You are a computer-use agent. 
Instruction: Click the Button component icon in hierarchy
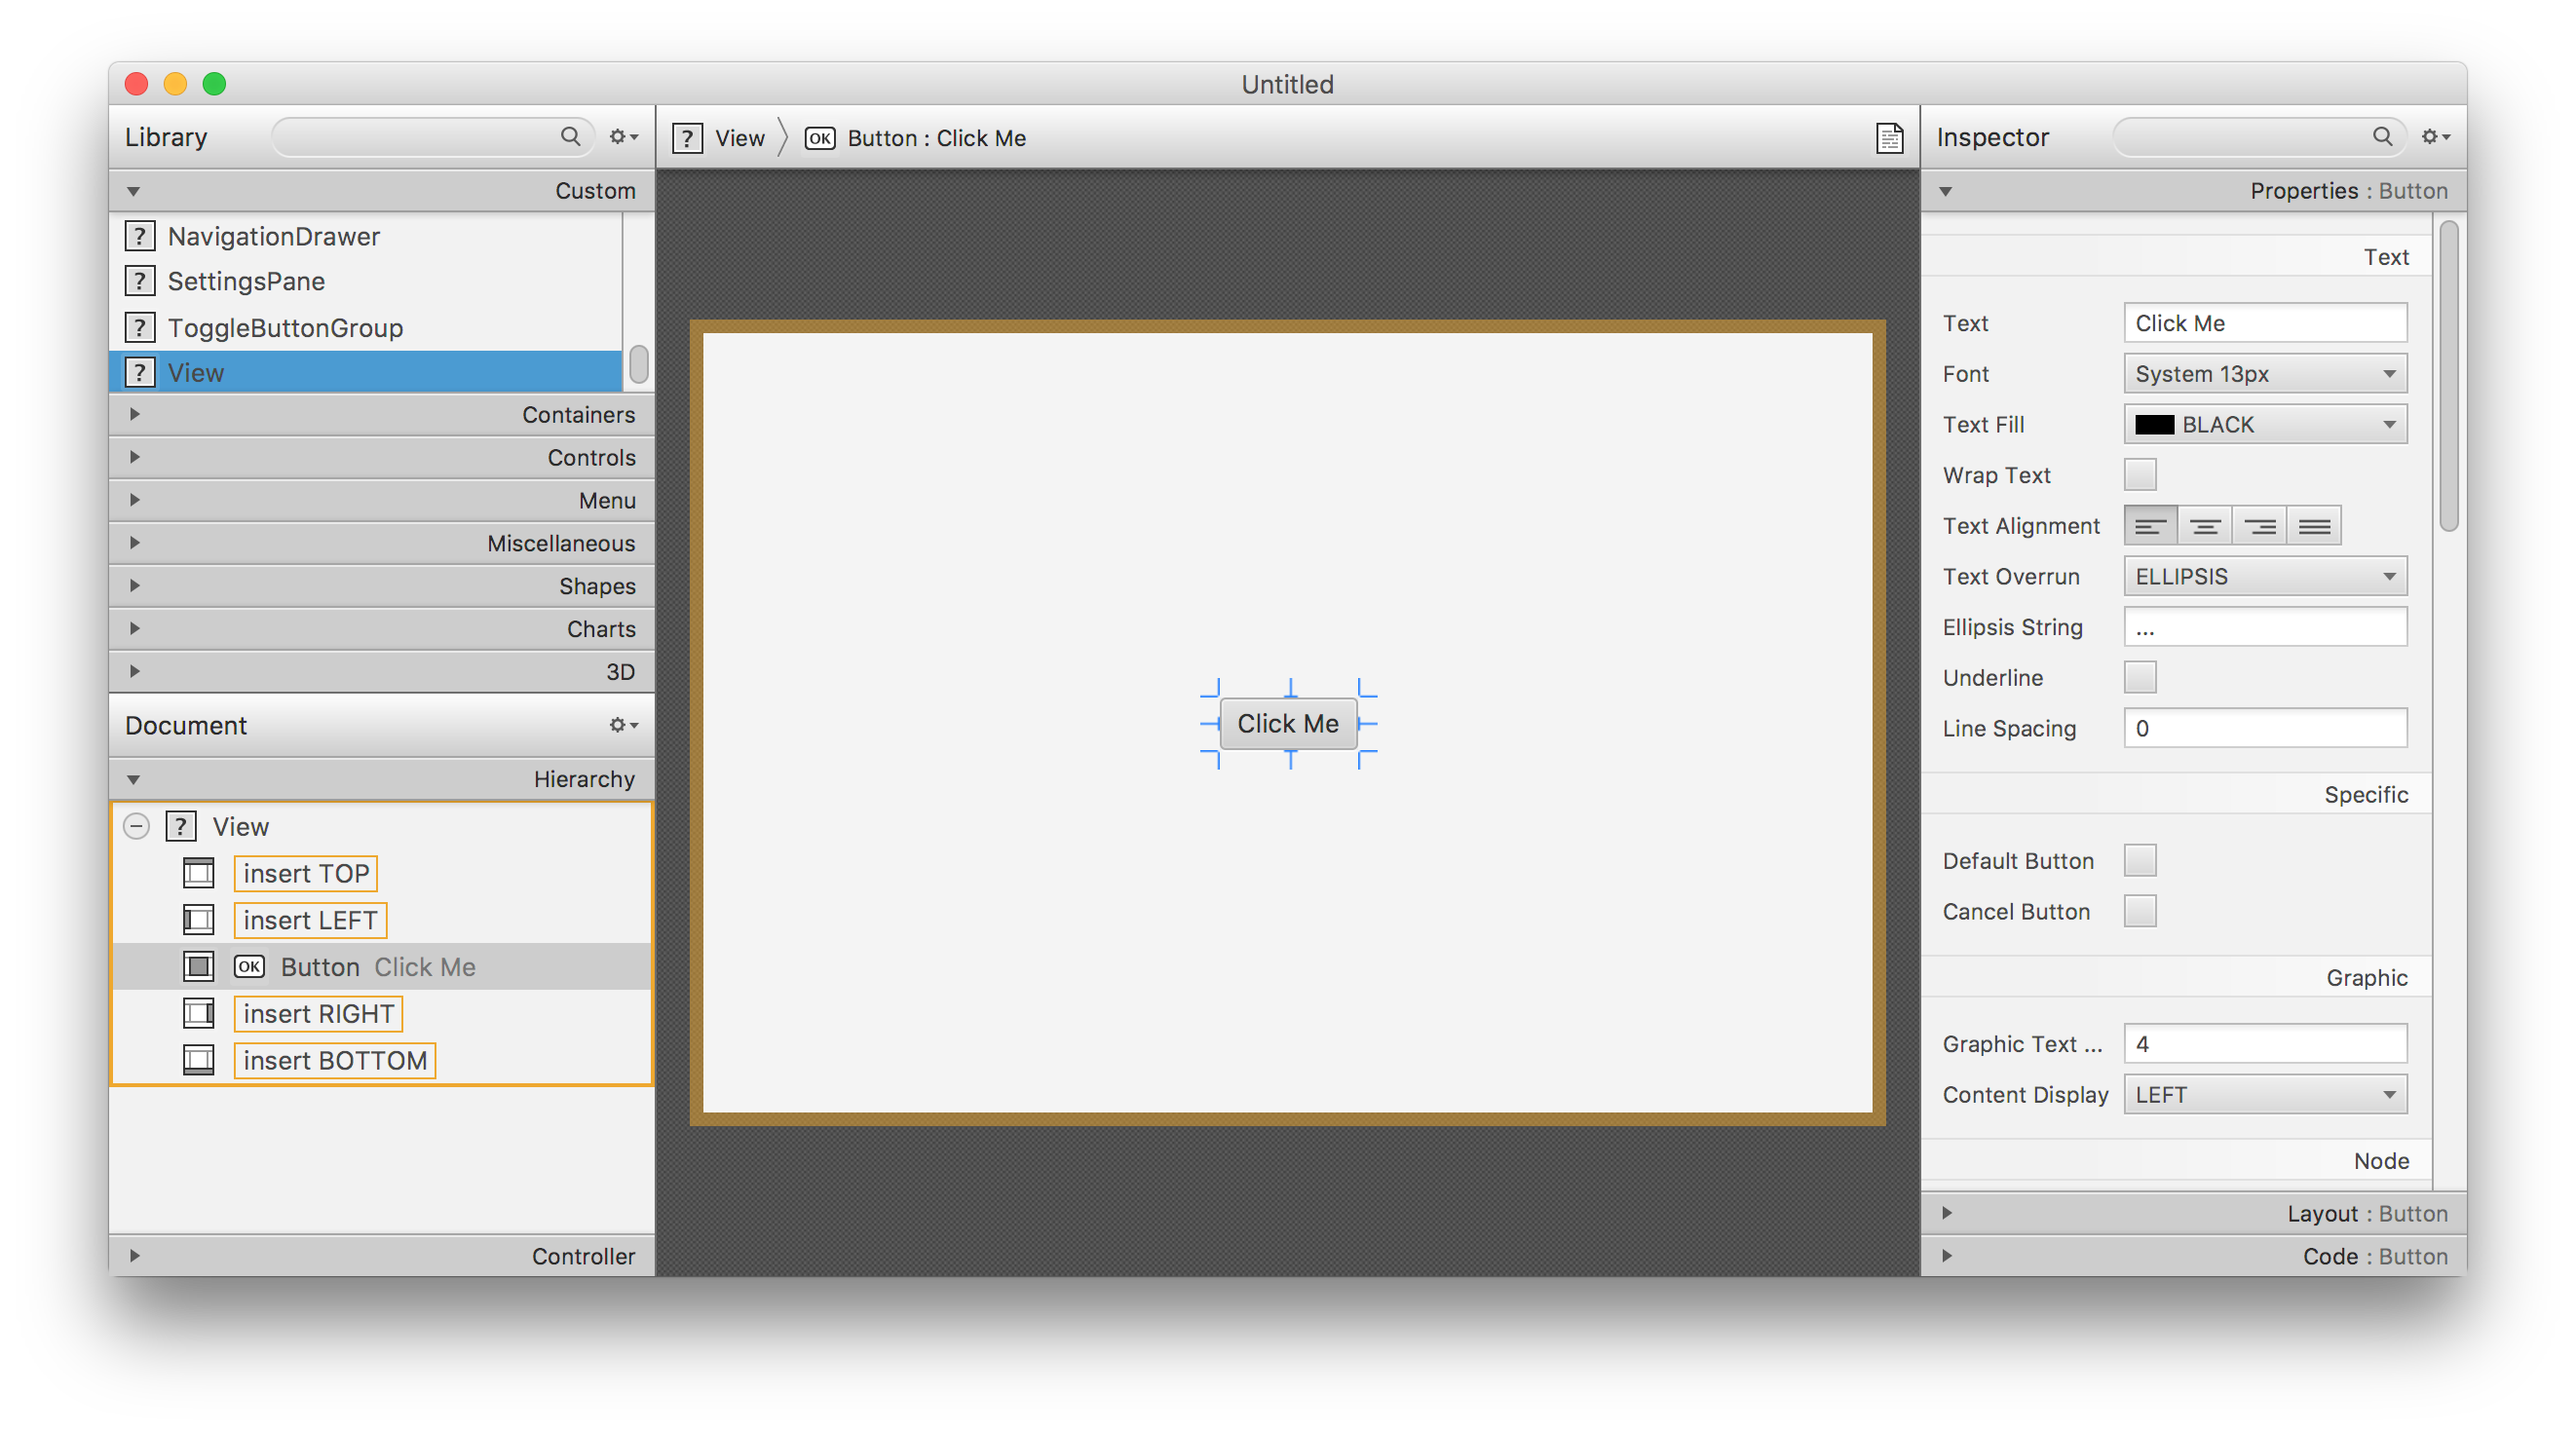coord(248,966)
